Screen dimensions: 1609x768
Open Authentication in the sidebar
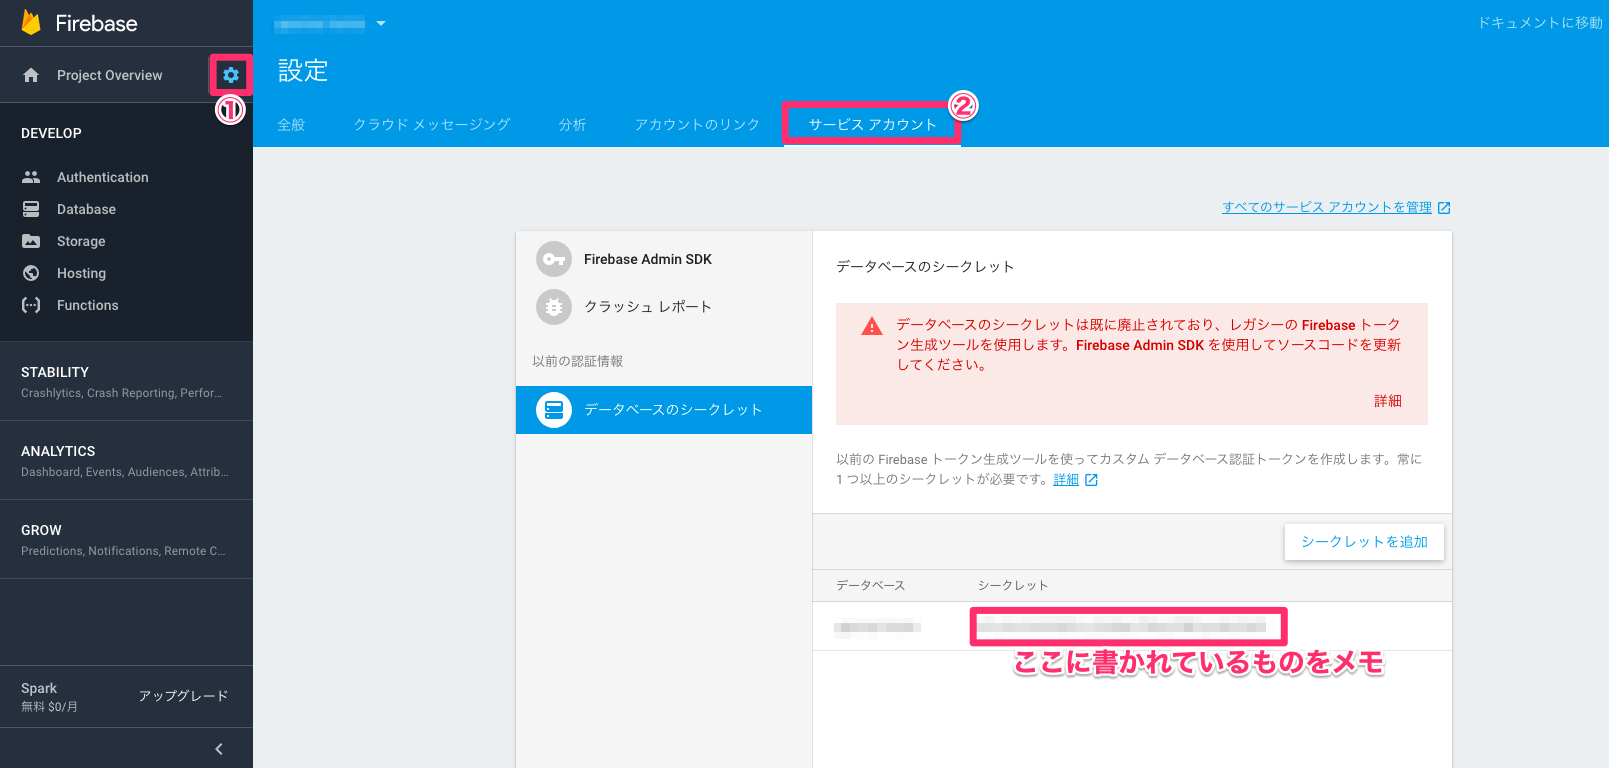pos(102,177)
